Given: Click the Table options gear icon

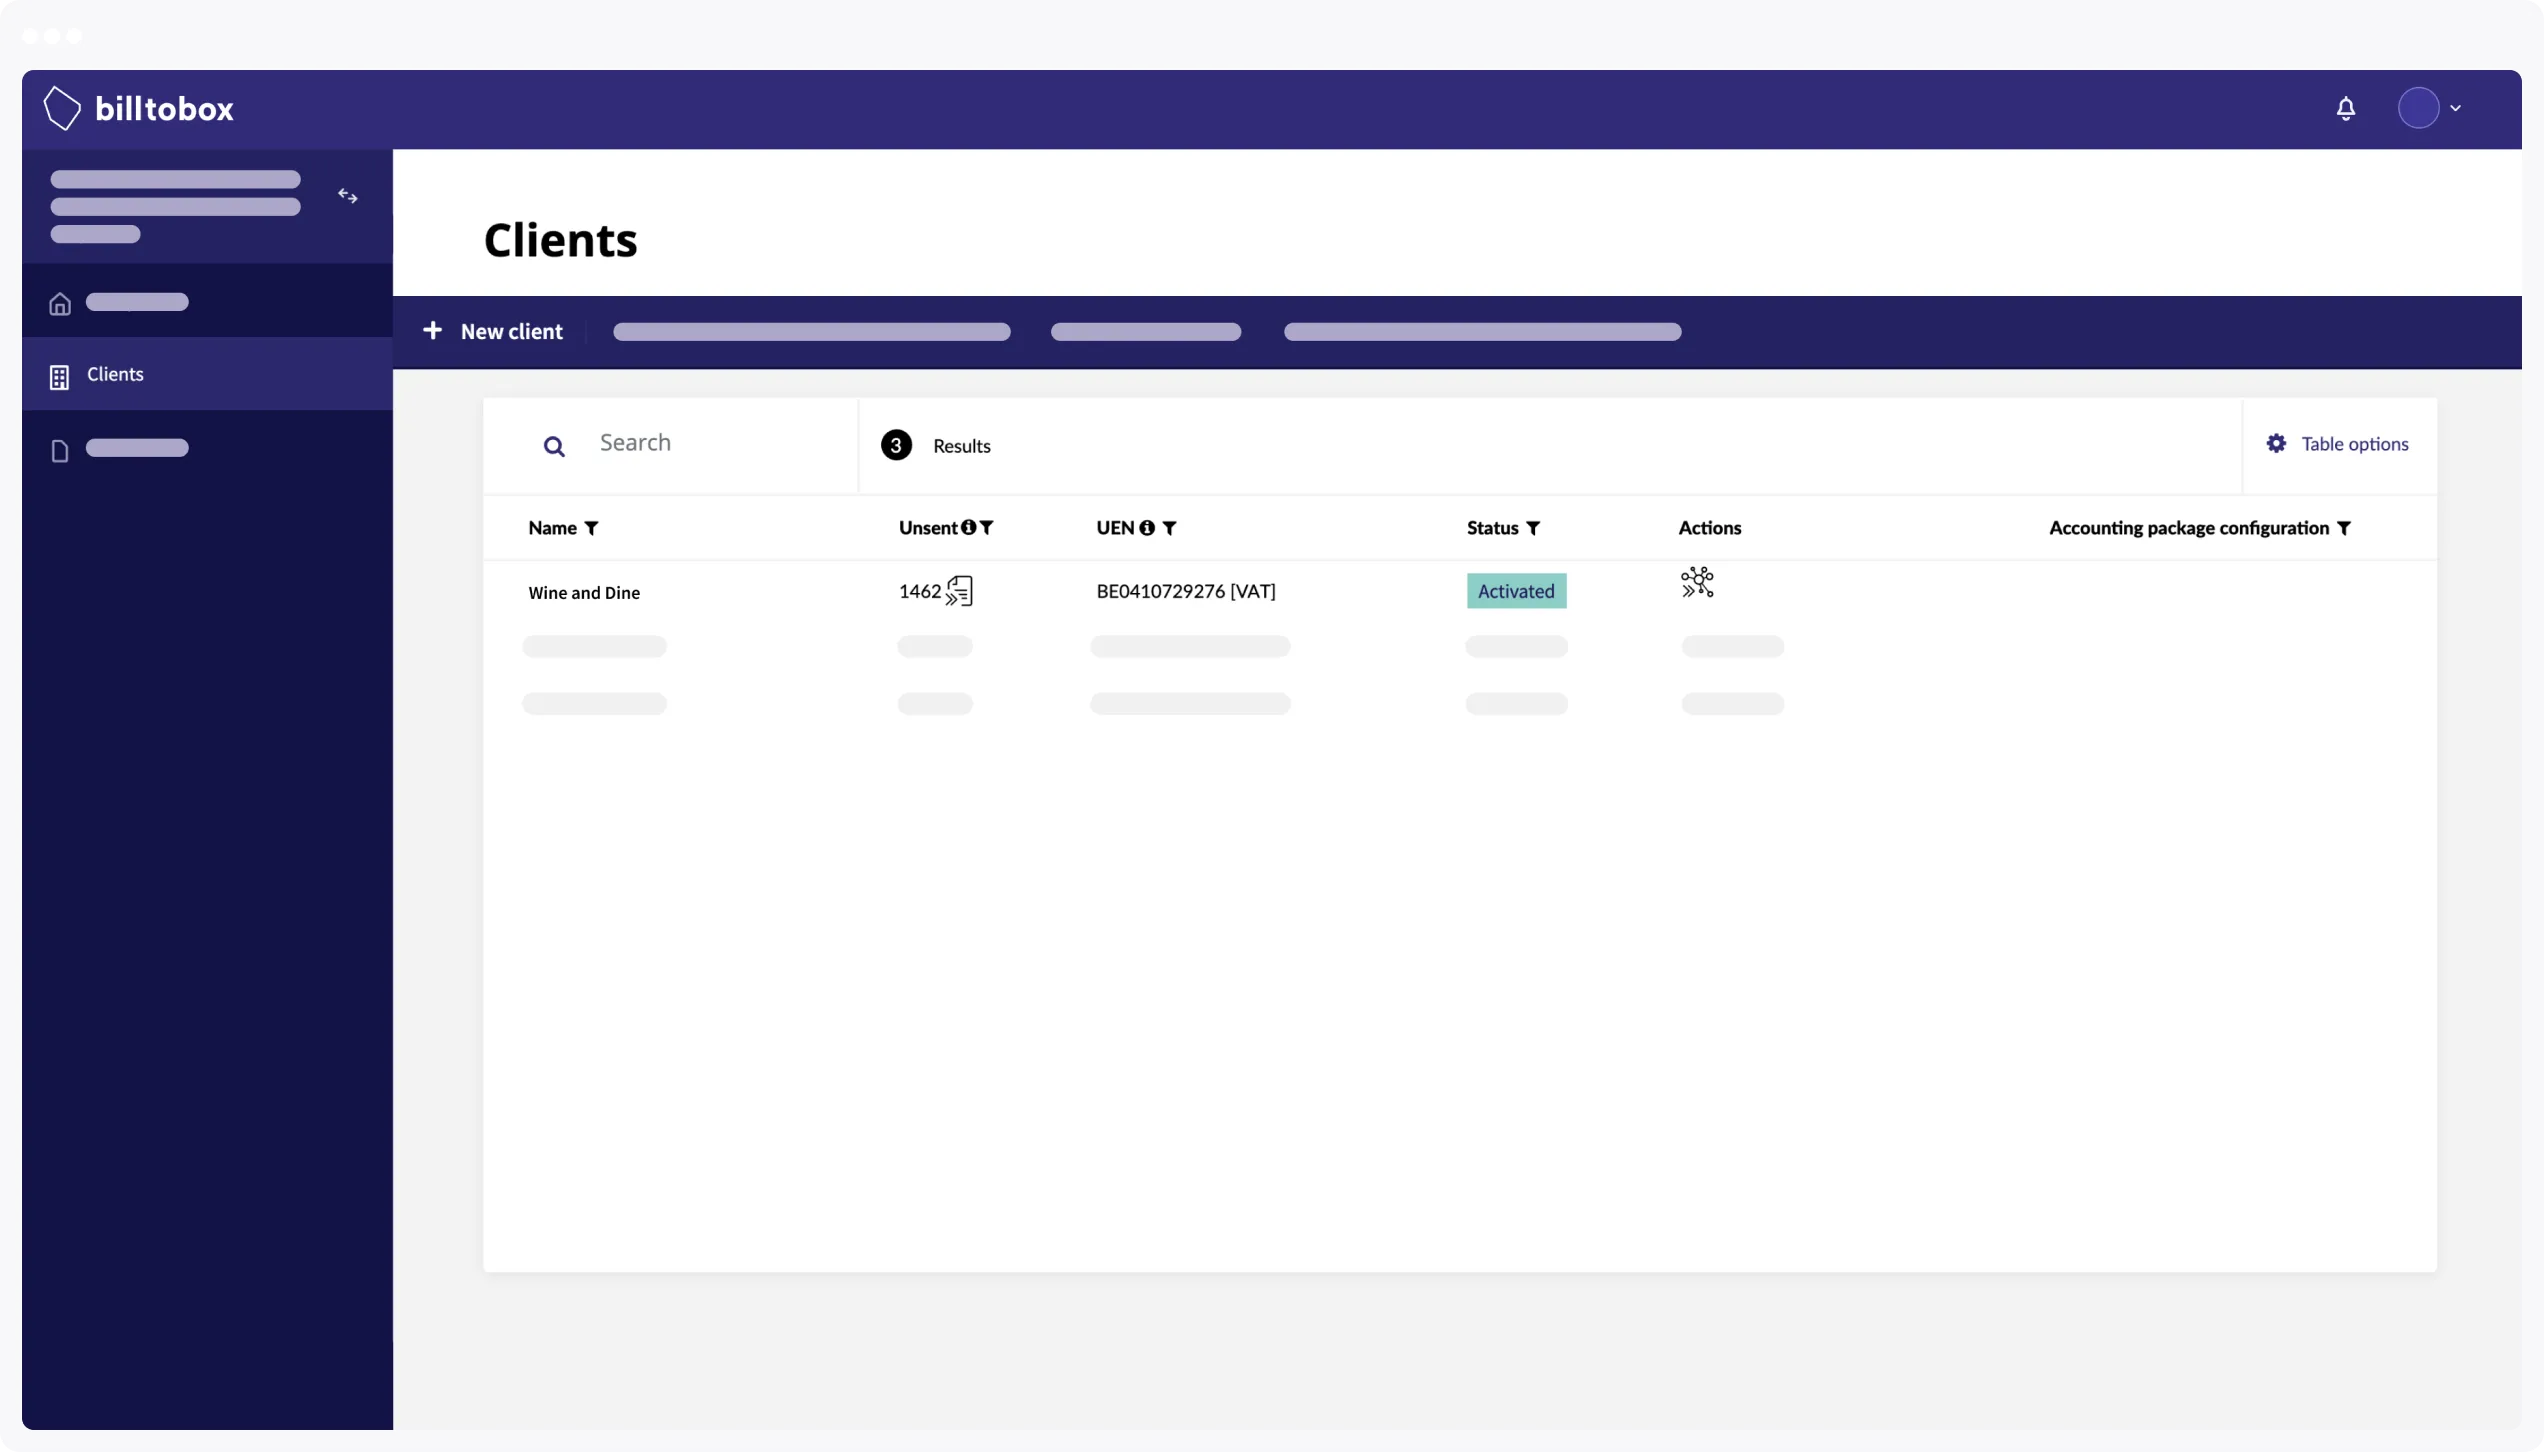Looking at the screenshot, I should click(2276, 443).
